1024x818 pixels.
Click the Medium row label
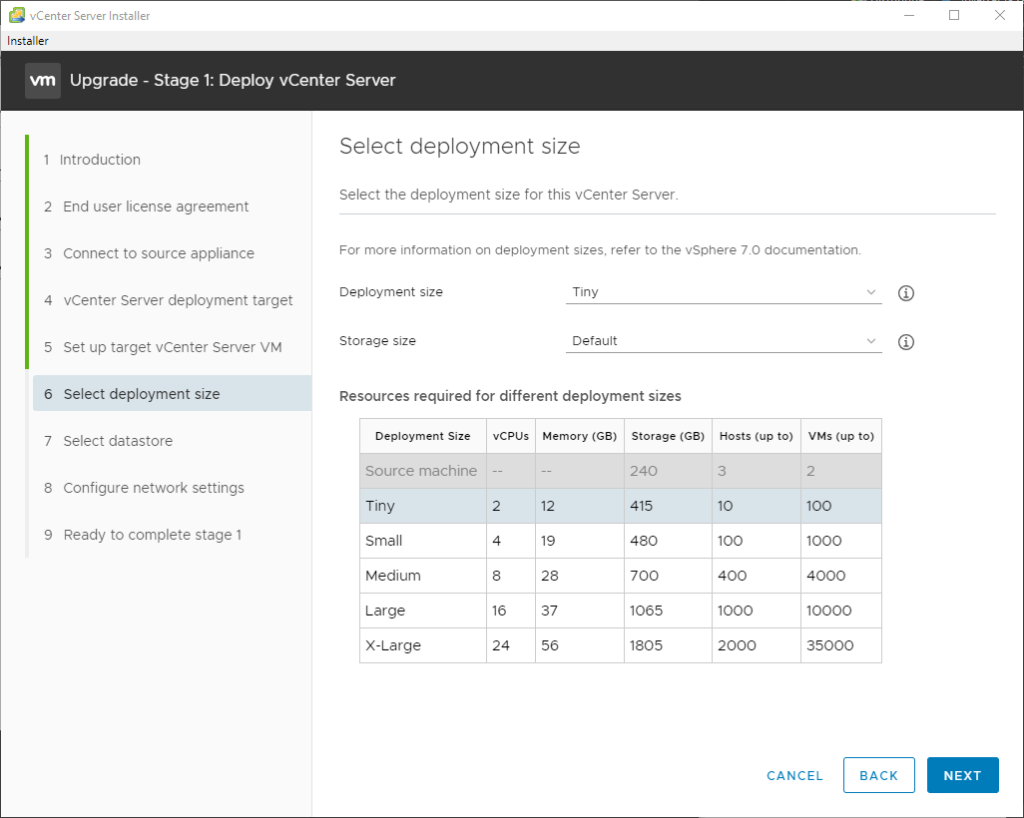point(393,576)
